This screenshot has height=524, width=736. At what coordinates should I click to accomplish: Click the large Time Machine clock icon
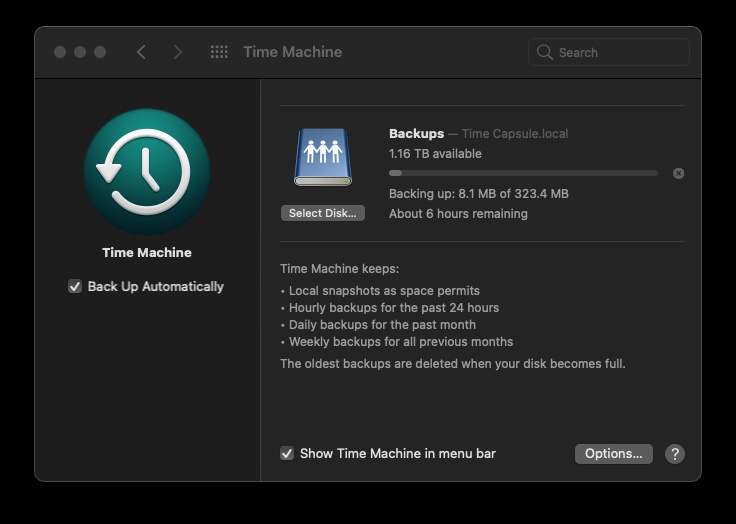(147, 172)
